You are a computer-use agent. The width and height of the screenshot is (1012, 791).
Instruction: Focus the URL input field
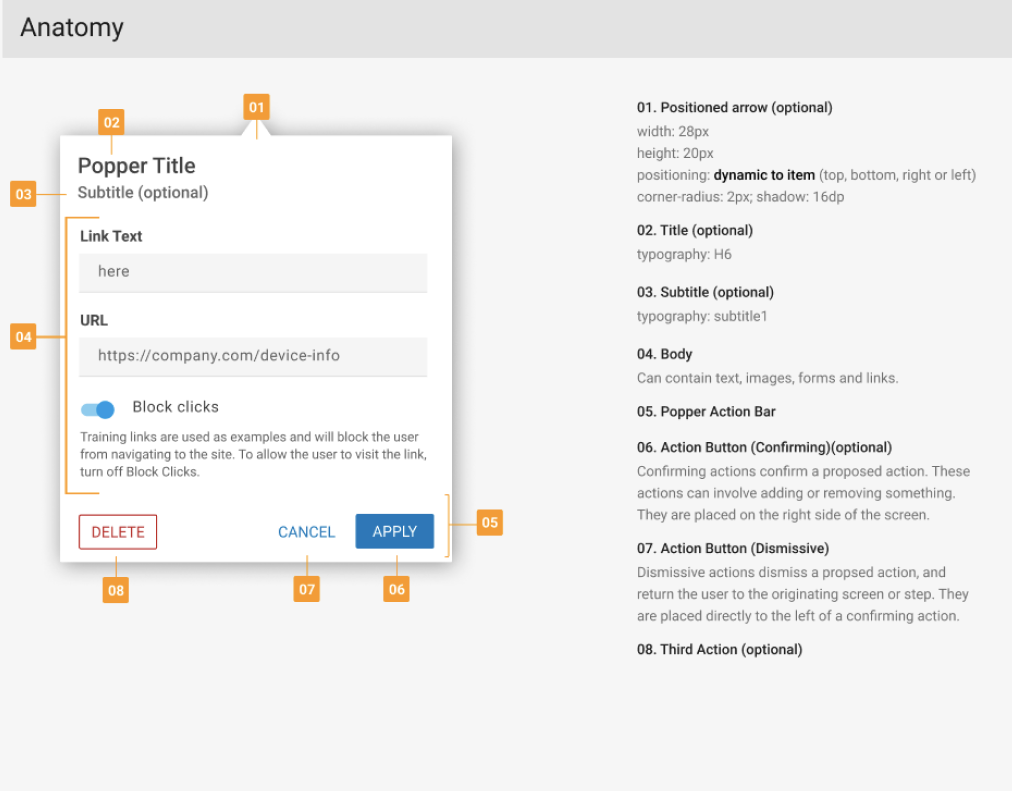[253, 356]
